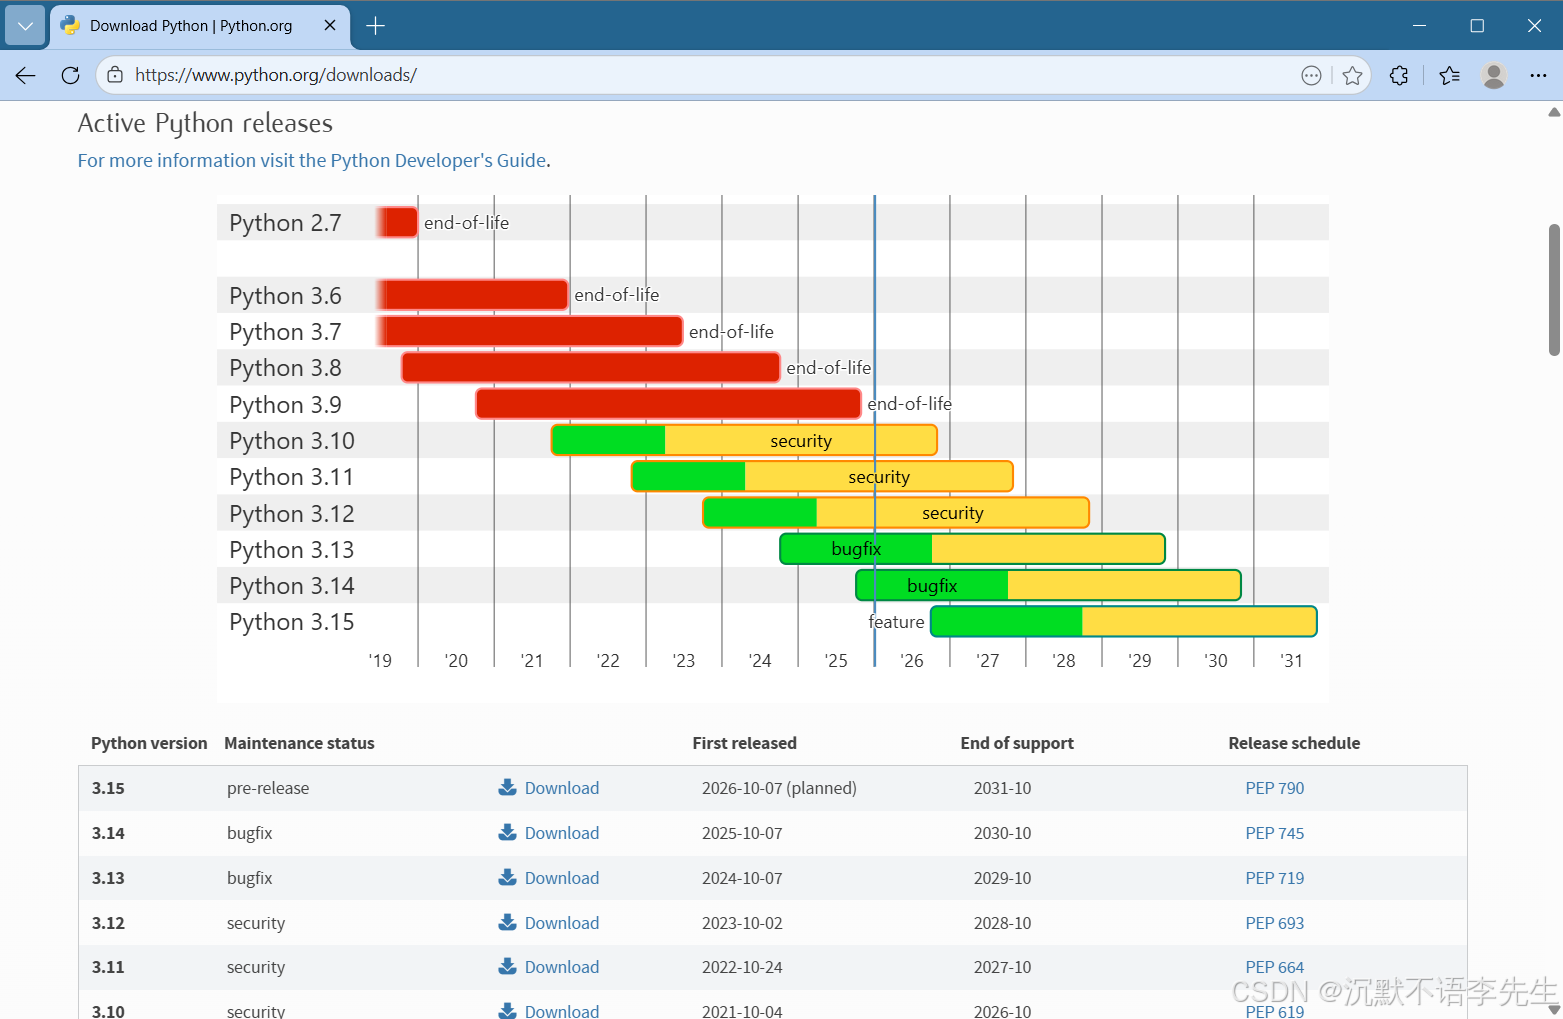
Task: Click the Python 3.7 red bar
Action: [x=529, y=331]
